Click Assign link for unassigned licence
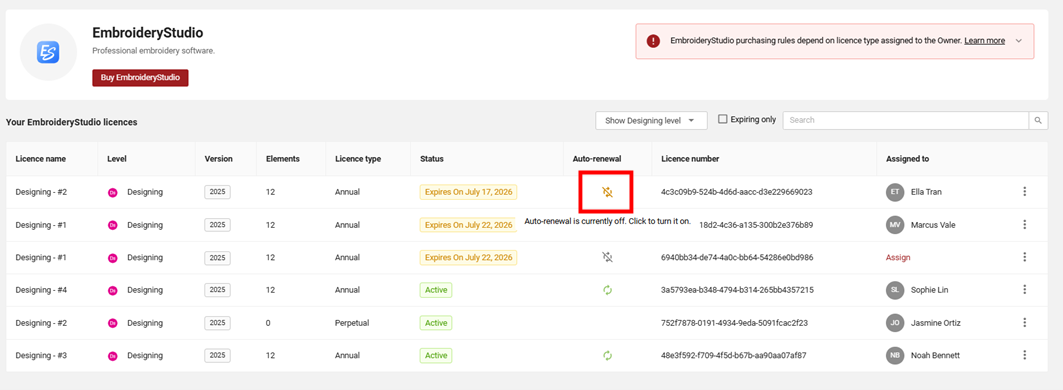 [898, 257]
